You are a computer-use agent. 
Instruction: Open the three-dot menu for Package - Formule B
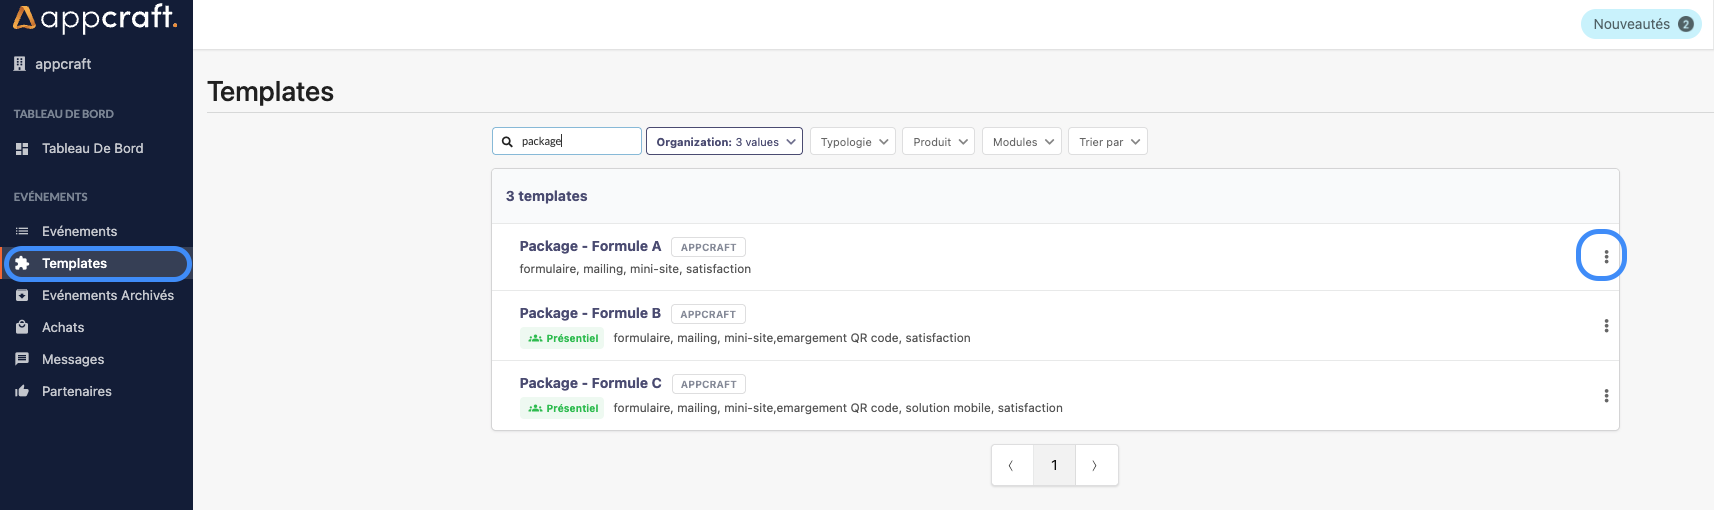(x=1605, y=326)
